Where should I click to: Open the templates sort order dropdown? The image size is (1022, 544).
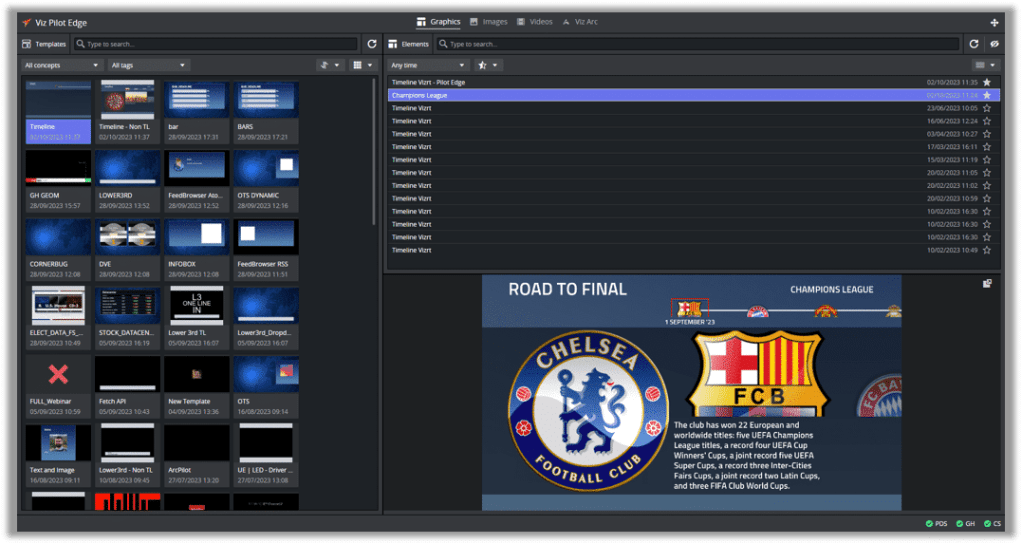coord(330,65)
